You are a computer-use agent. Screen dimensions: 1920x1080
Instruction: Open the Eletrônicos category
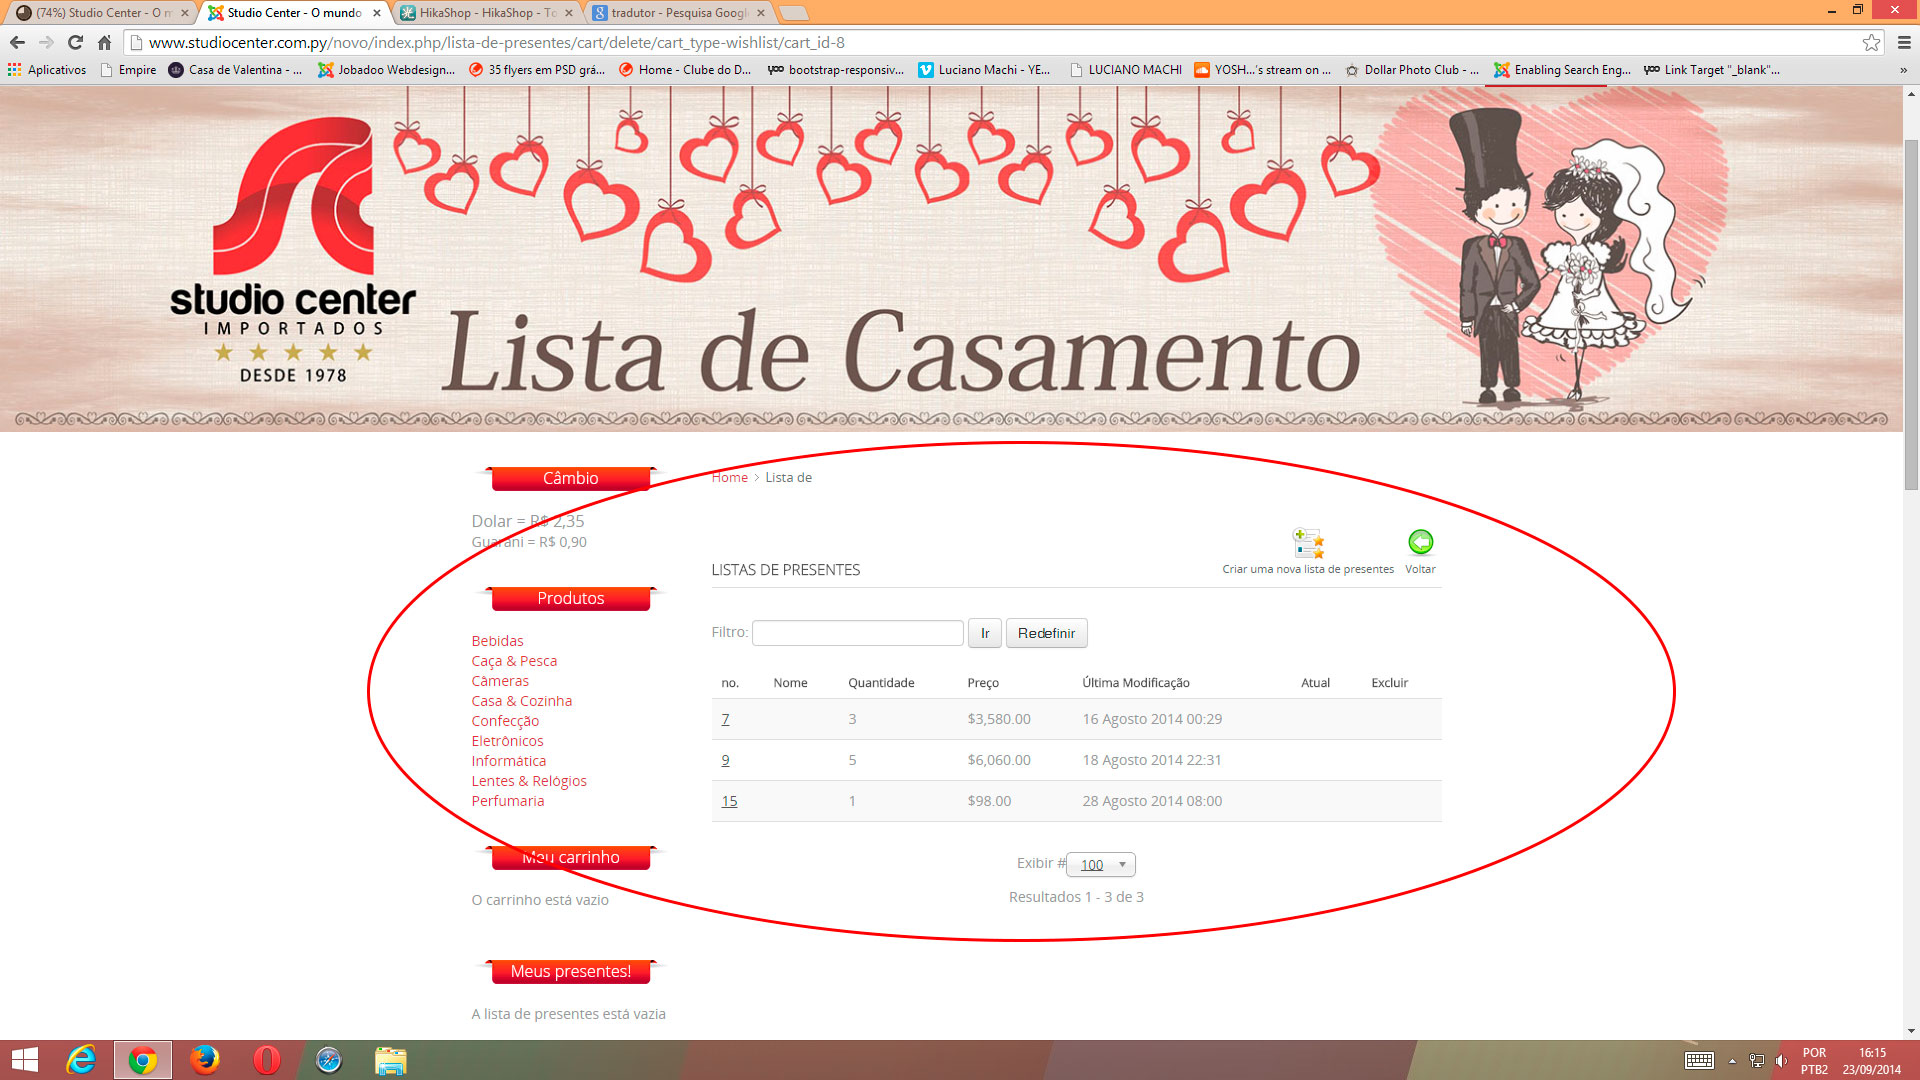coord(507,741)
